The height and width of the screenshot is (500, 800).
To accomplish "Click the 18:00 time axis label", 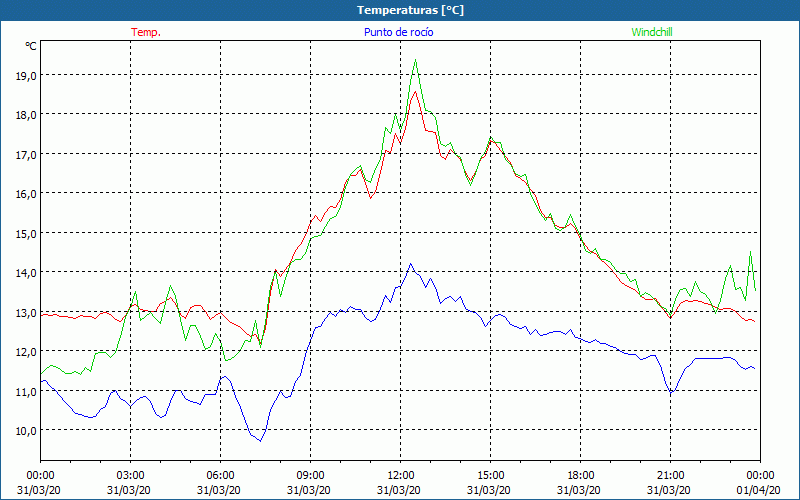I will (x=580, y=476).
